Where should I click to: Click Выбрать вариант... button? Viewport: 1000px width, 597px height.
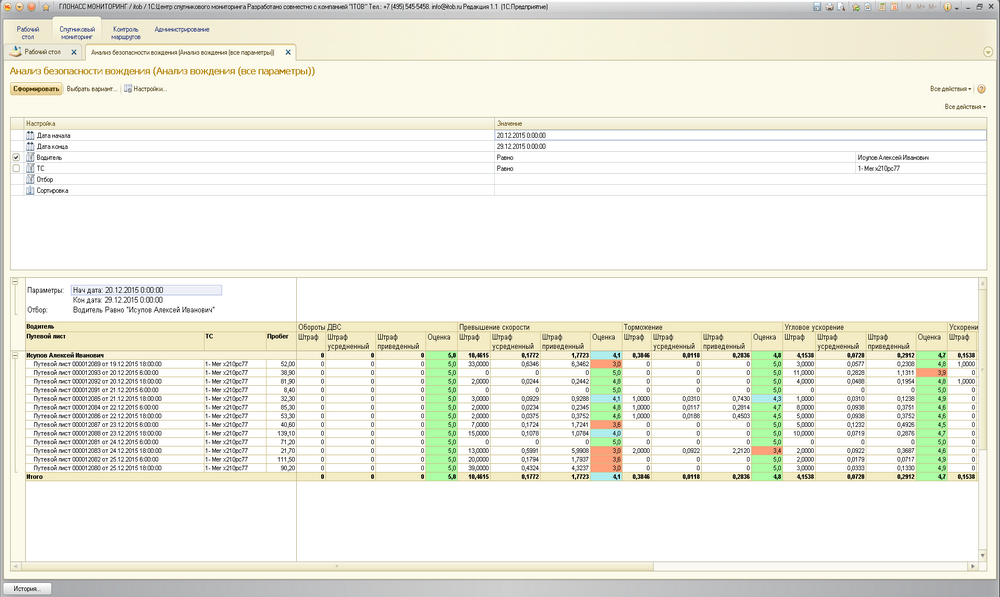pos(92,89)
